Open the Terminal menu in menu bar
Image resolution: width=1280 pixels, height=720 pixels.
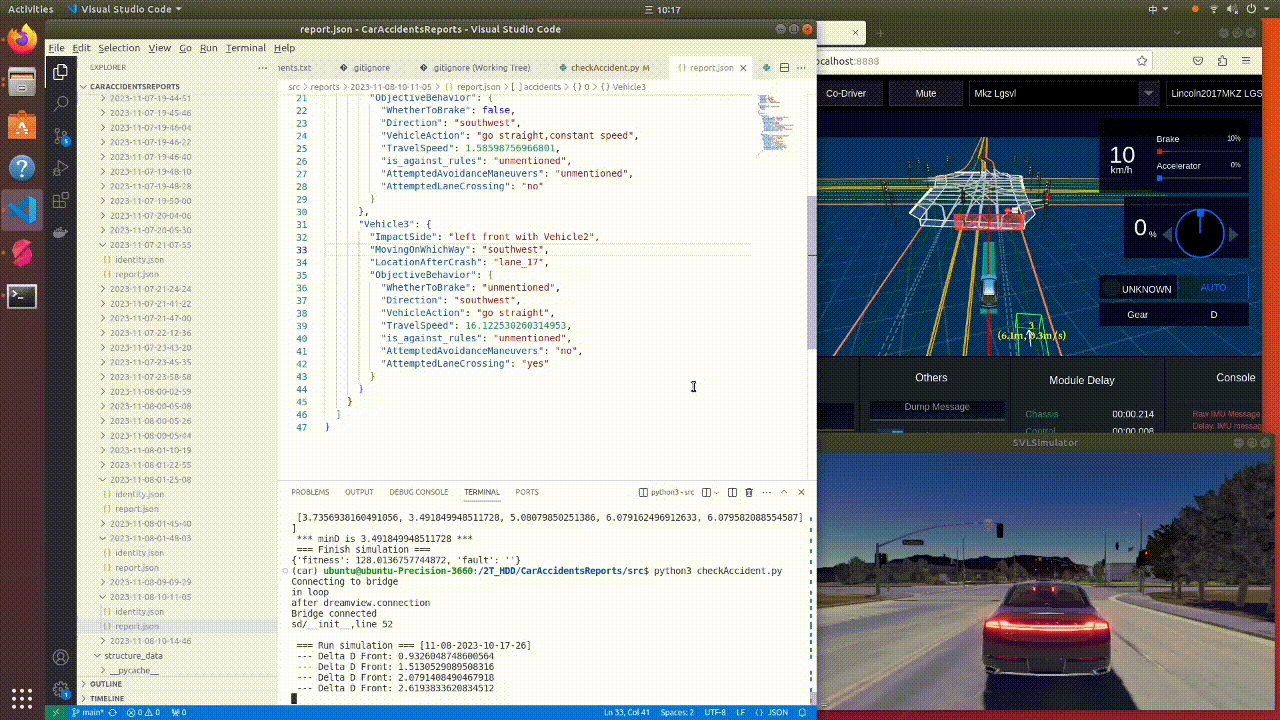(x=245, y=48)
